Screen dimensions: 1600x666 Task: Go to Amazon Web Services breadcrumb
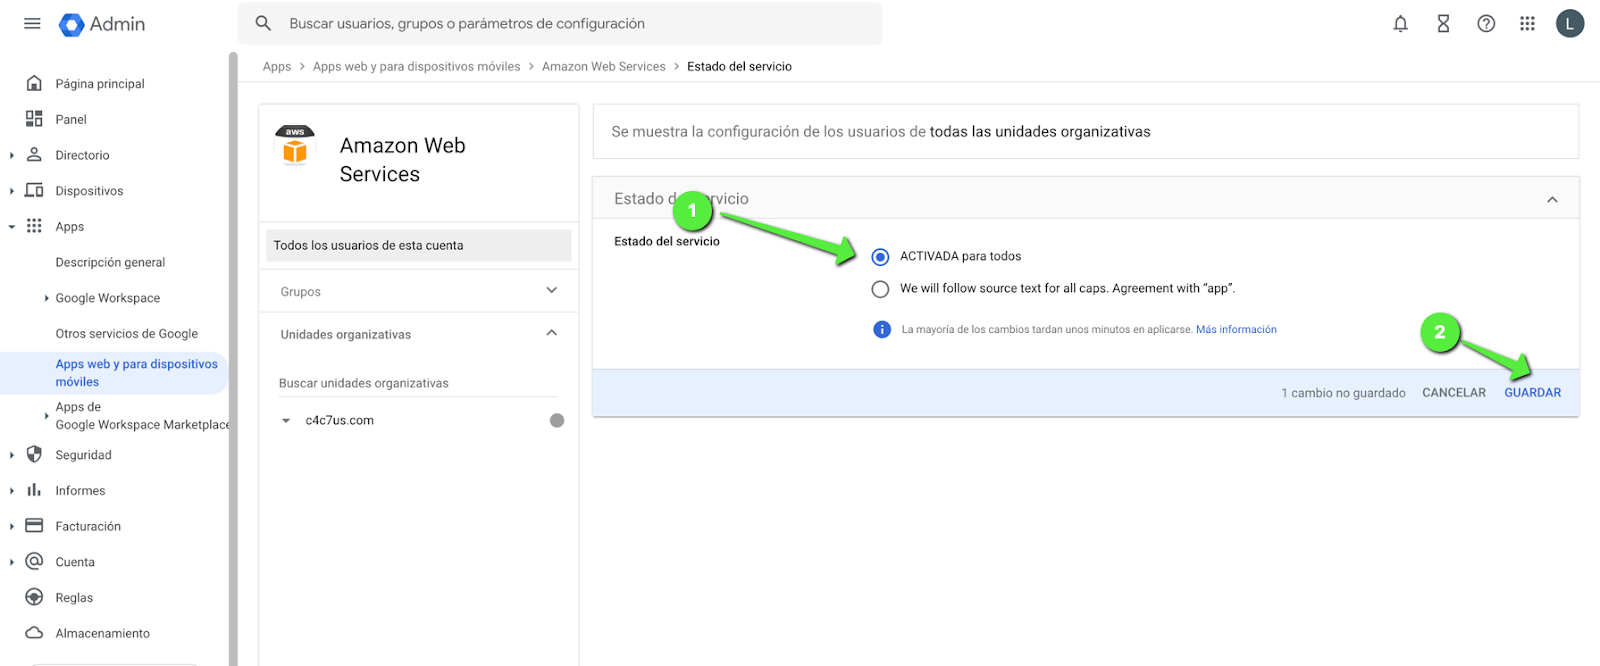point(603,66)
